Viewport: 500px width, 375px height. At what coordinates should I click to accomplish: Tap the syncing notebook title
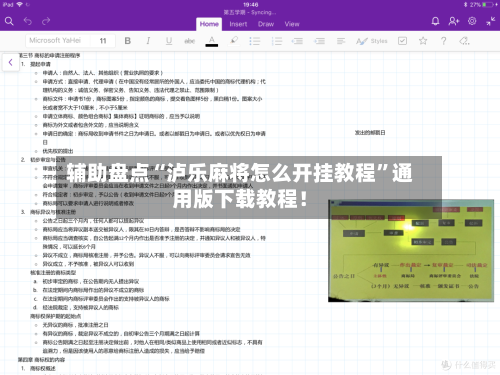(250, 12)
